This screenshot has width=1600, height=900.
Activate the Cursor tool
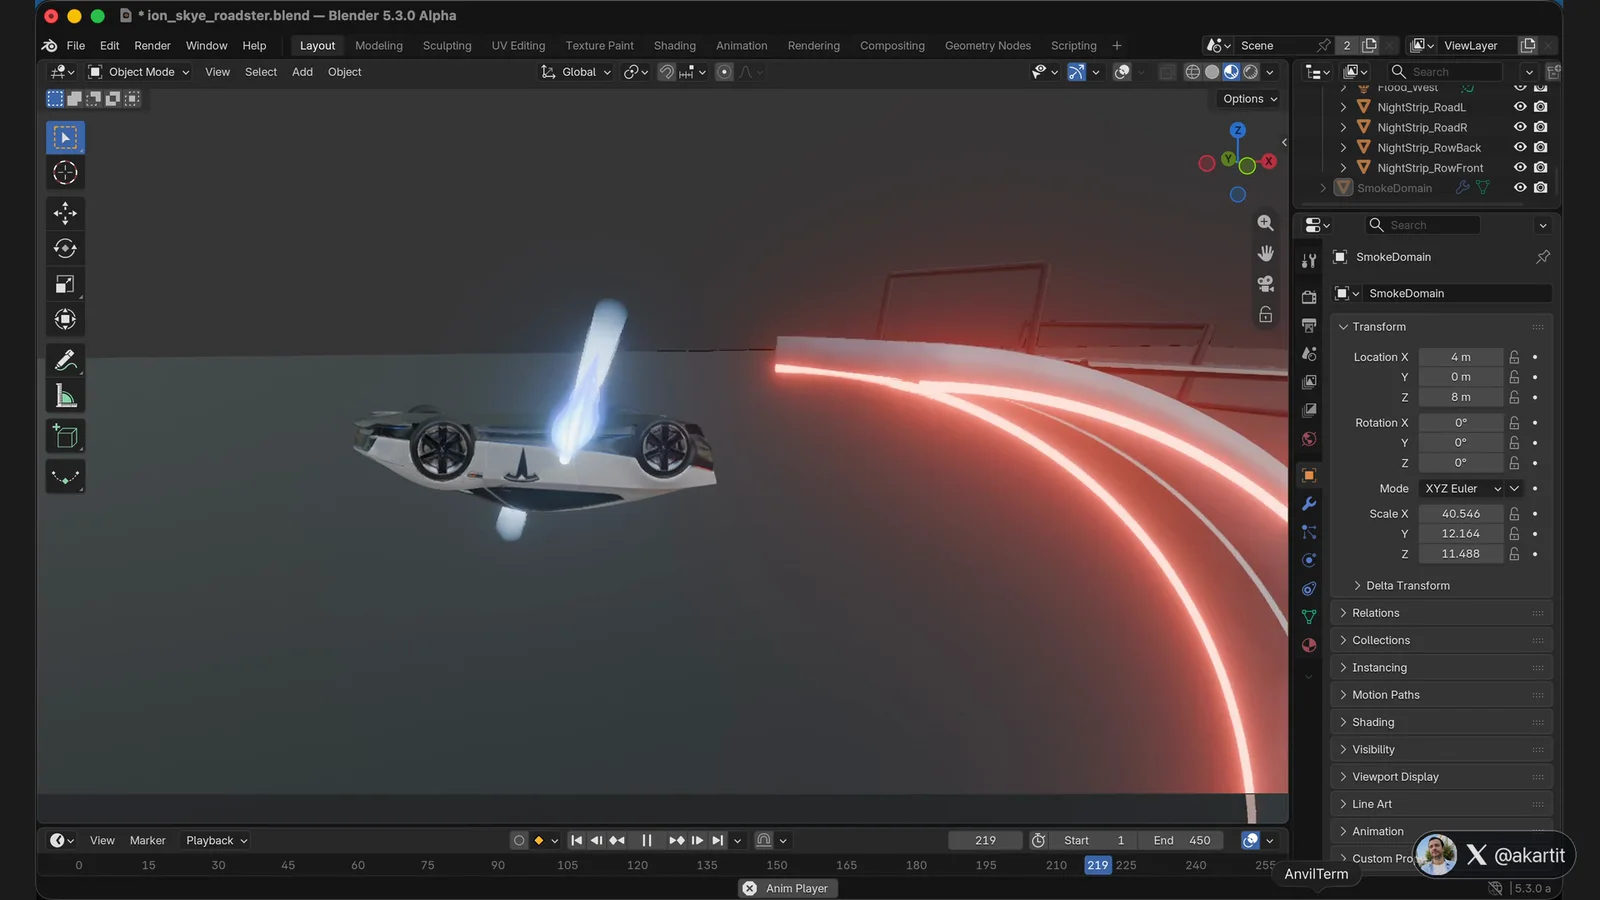[x=65, y=173]
